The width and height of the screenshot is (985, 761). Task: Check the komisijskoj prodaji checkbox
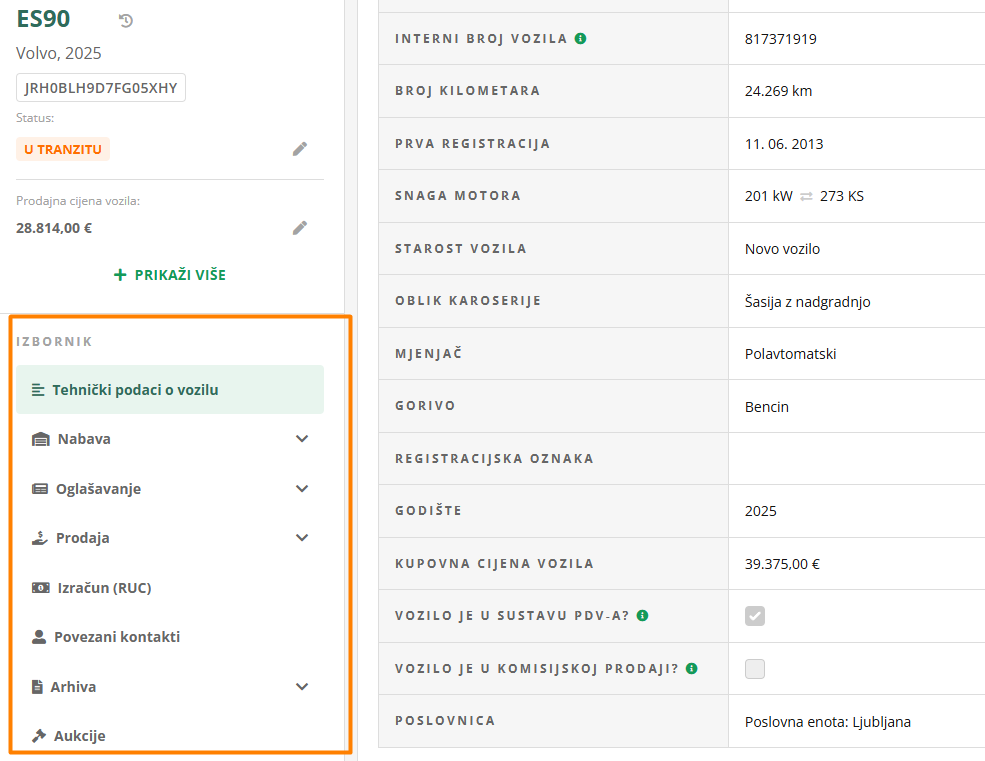[x=755, y=669]
